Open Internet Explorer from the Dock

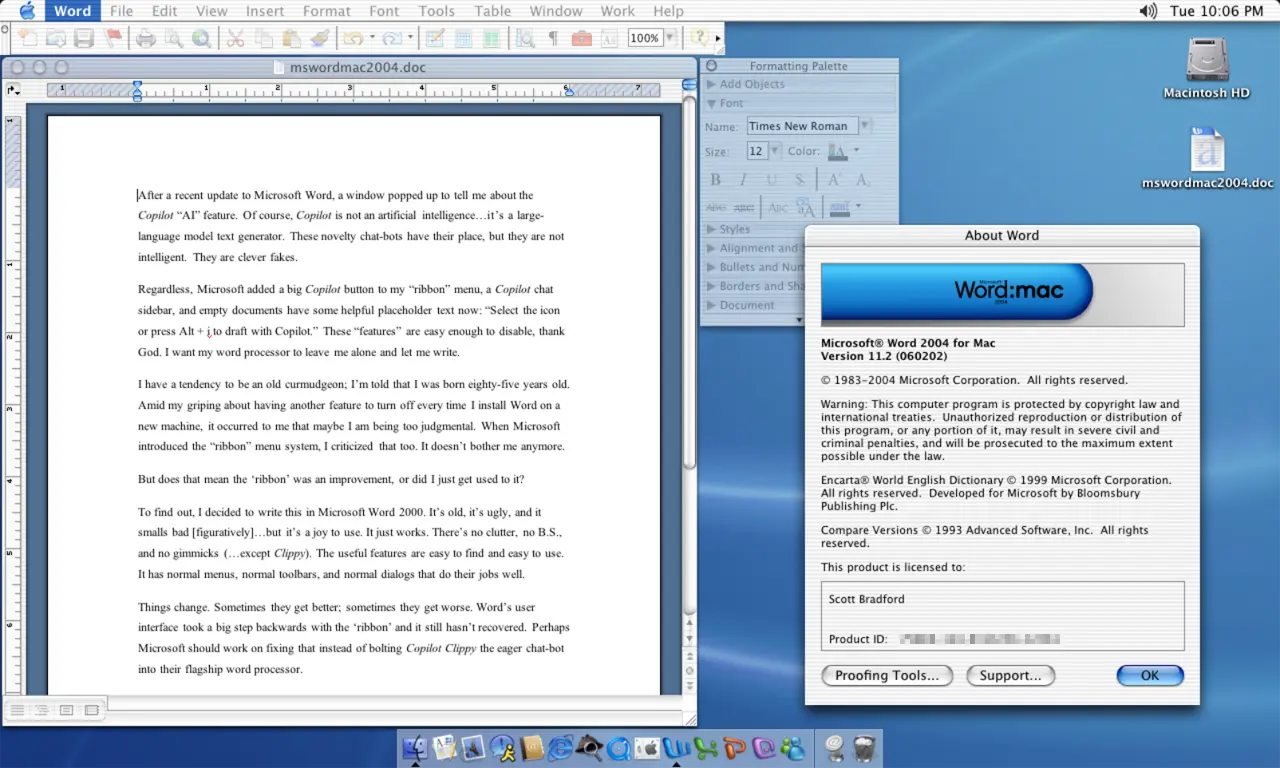click(x=561, y=747)
